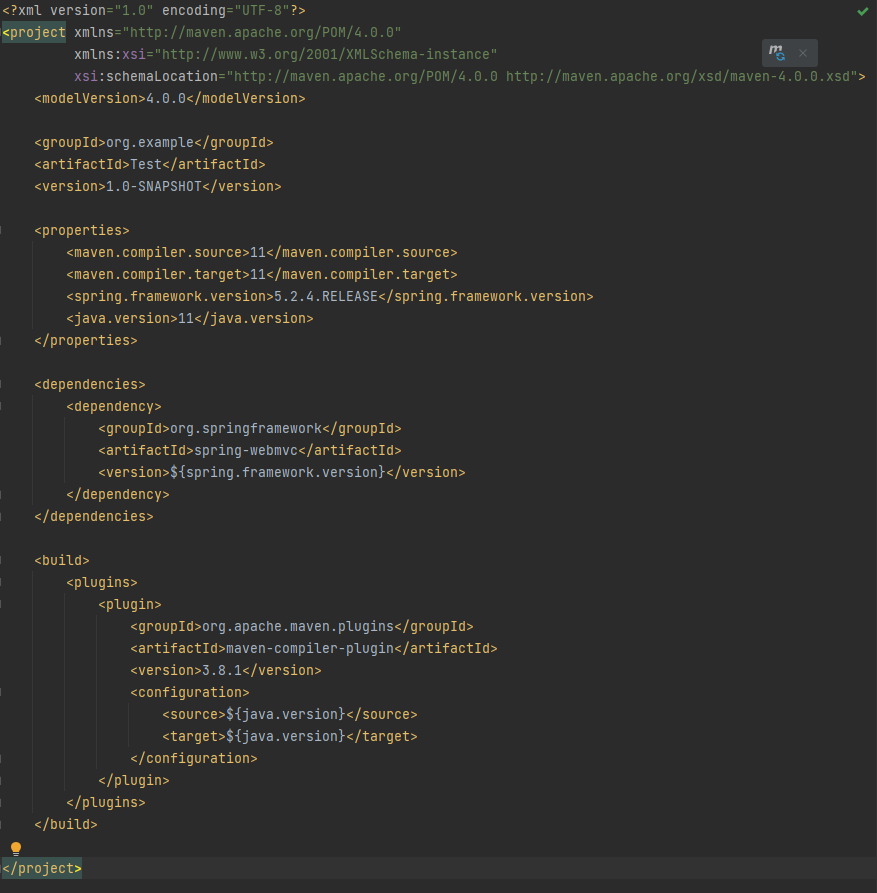The height and width of the screenshot is (893, 877).
Task: Click artifactId Test line
Action: point(150,165)
